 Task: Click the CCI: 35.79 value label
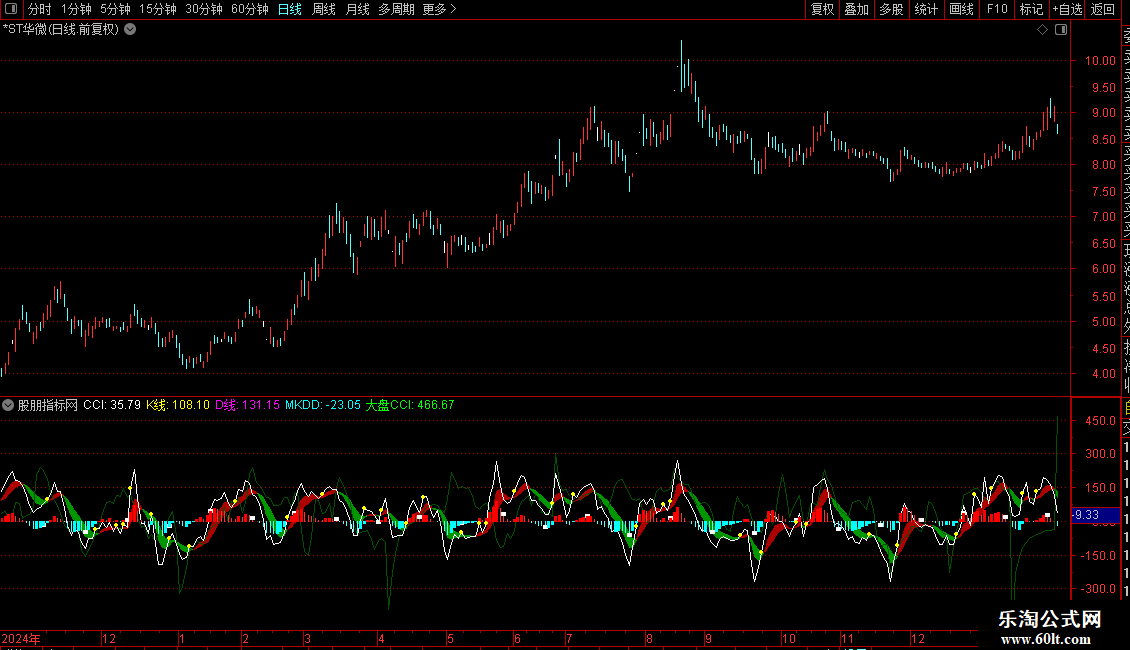coord(112,405)
